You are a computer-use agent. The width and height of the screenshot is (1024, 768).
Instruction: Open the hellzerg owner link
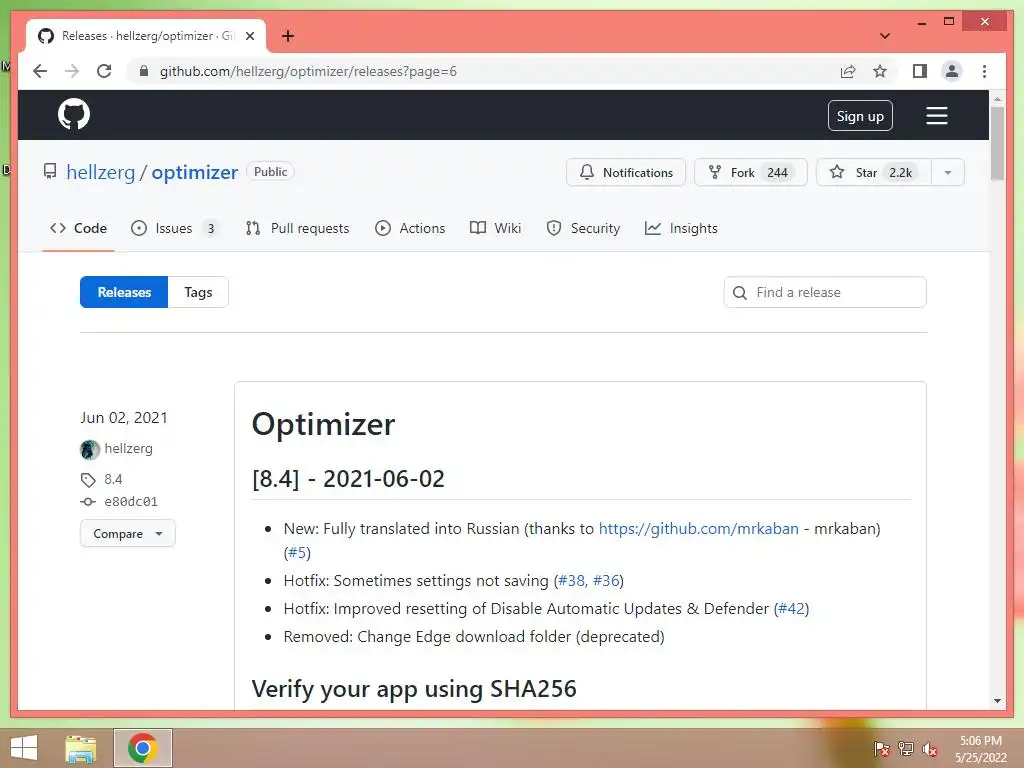(101, 172)
